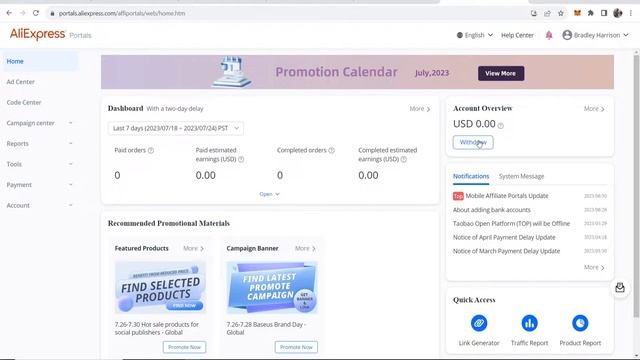This screenshot has width=640, height=360.
Task: Click the AliExpress logo
Action: point(38,34)
